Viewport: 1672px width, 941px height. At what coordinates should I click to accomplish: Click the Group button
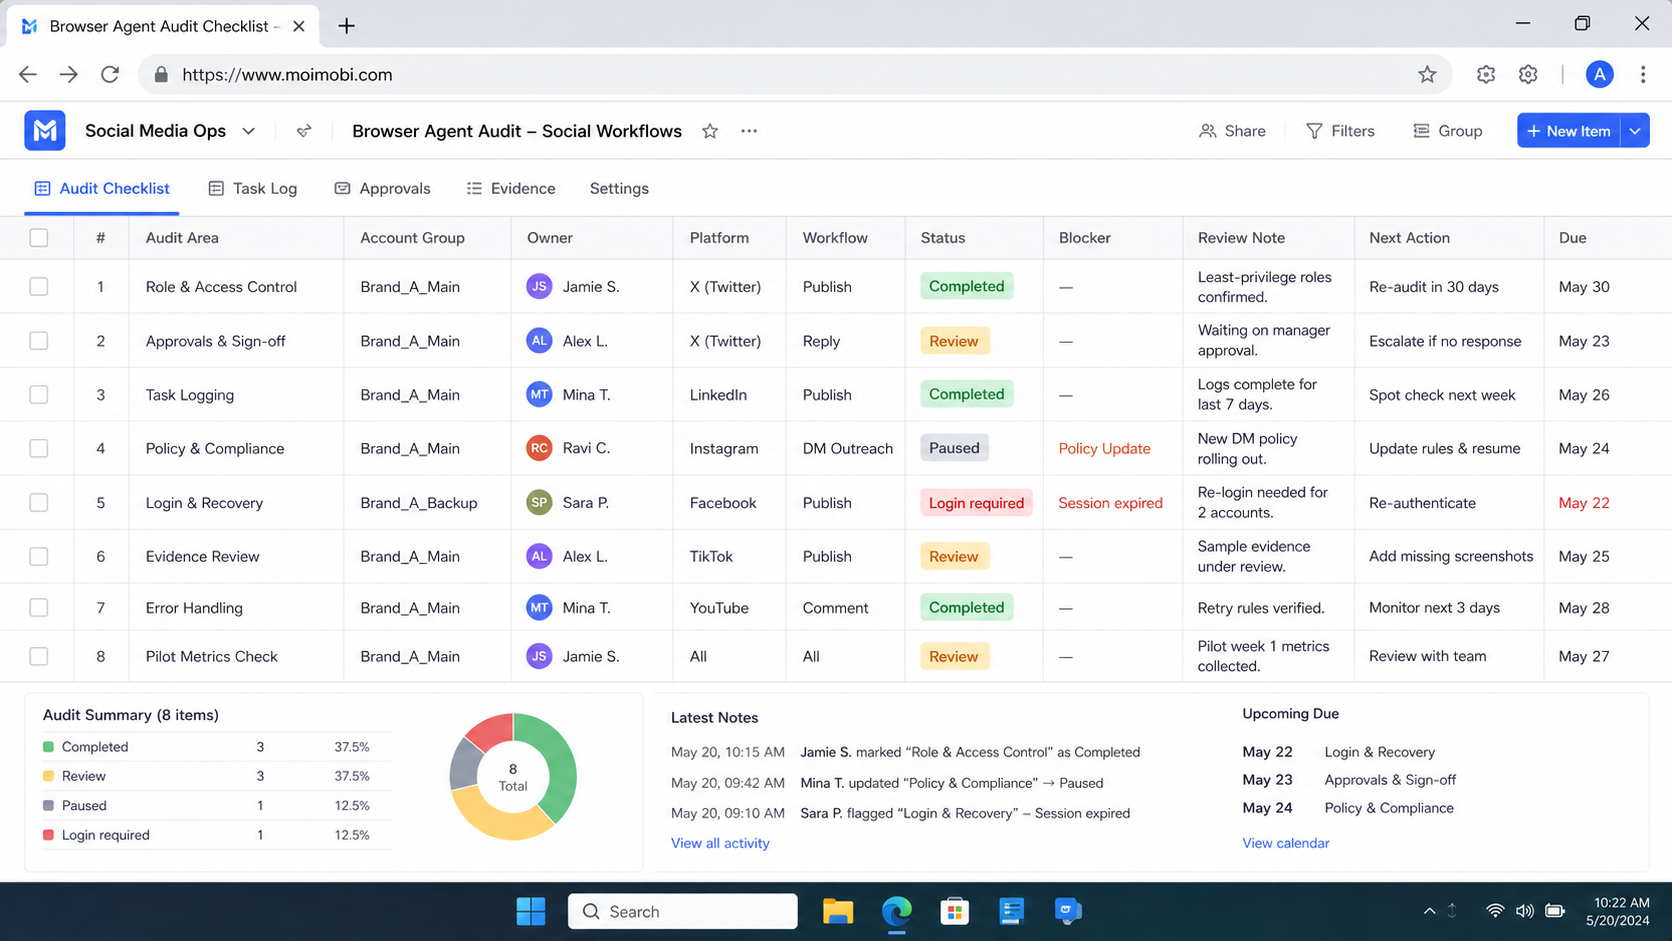tap(1447, 131)
